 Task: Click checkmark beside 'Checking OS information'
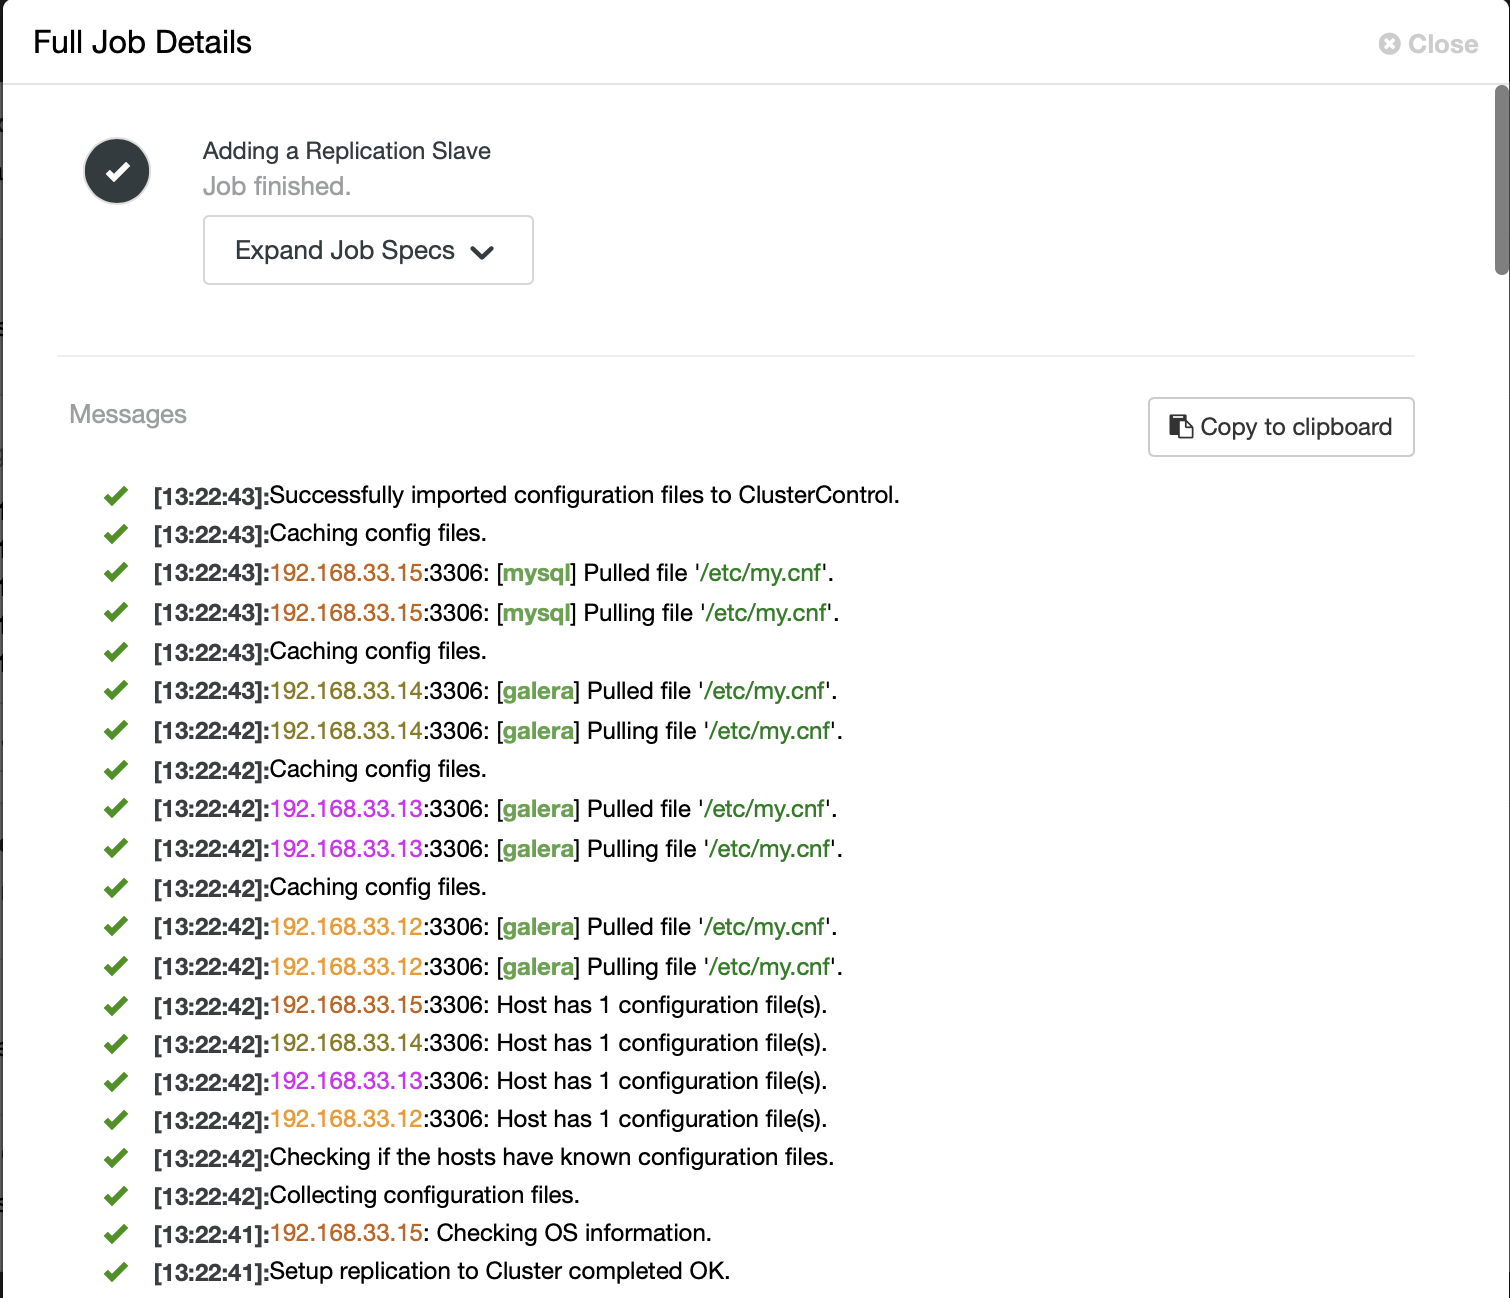coord(116,1232)
